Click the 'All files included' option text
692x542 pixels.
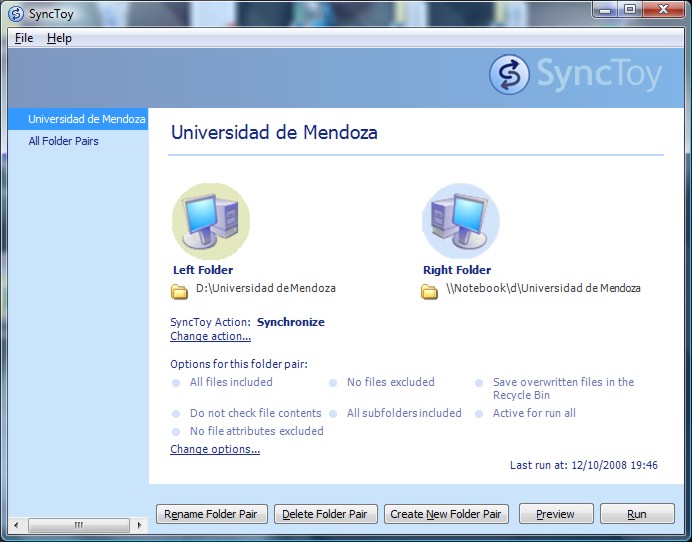pyautogui.click(x=231, y=382)
